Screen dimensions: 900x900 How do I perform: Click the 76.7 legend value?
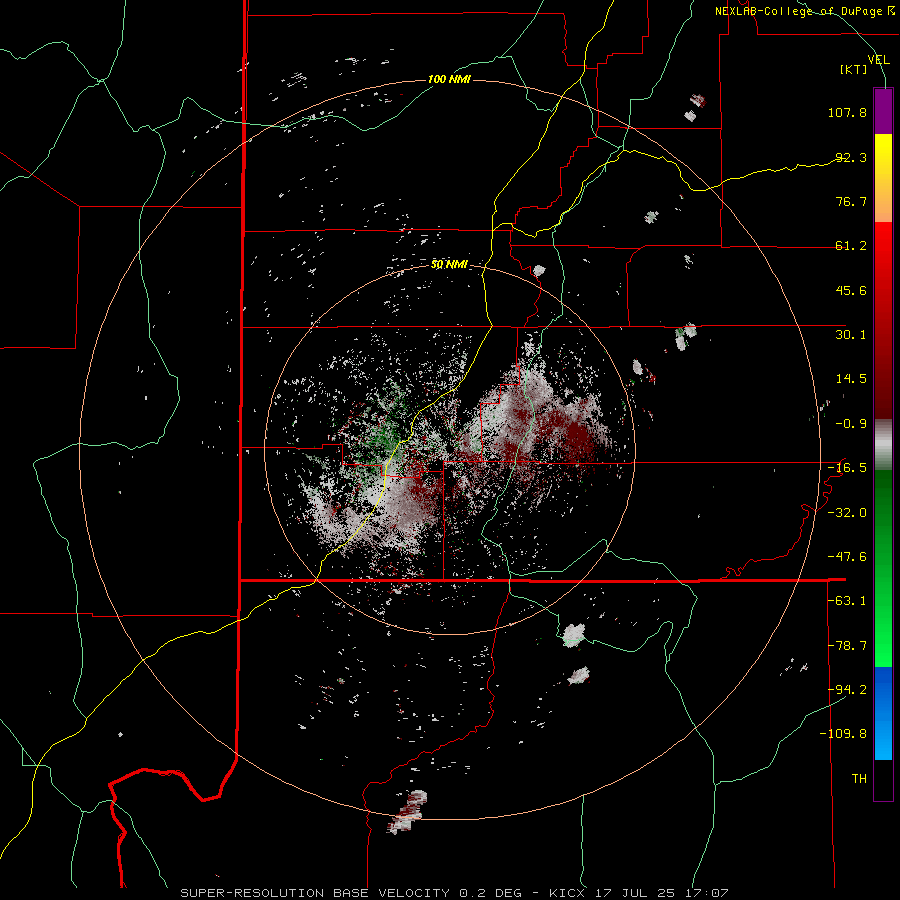(x=851, y=201)
